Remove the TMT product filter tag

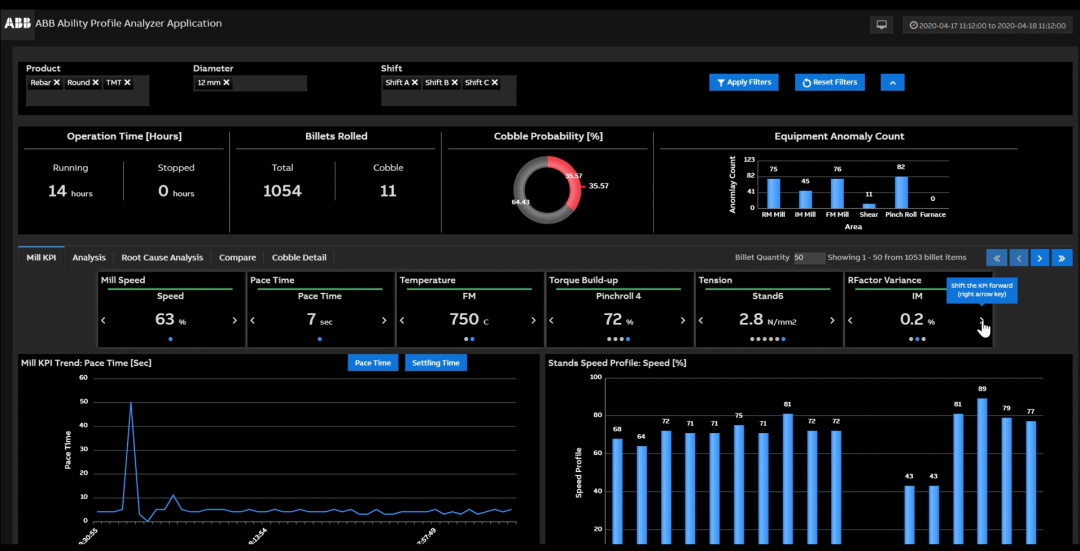click(127, 83)
